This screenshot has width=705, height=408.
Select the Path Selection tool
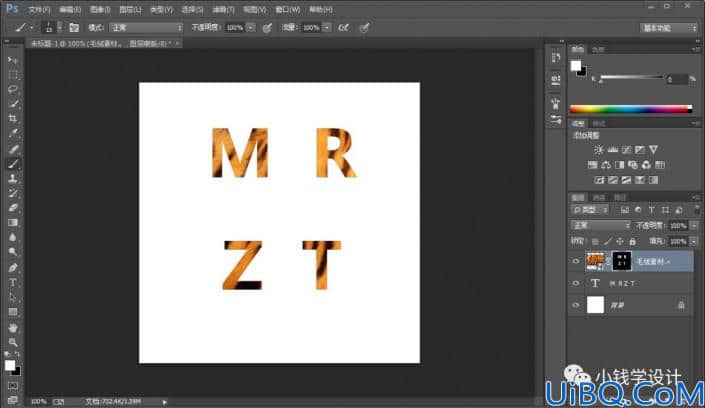(13, 297)
